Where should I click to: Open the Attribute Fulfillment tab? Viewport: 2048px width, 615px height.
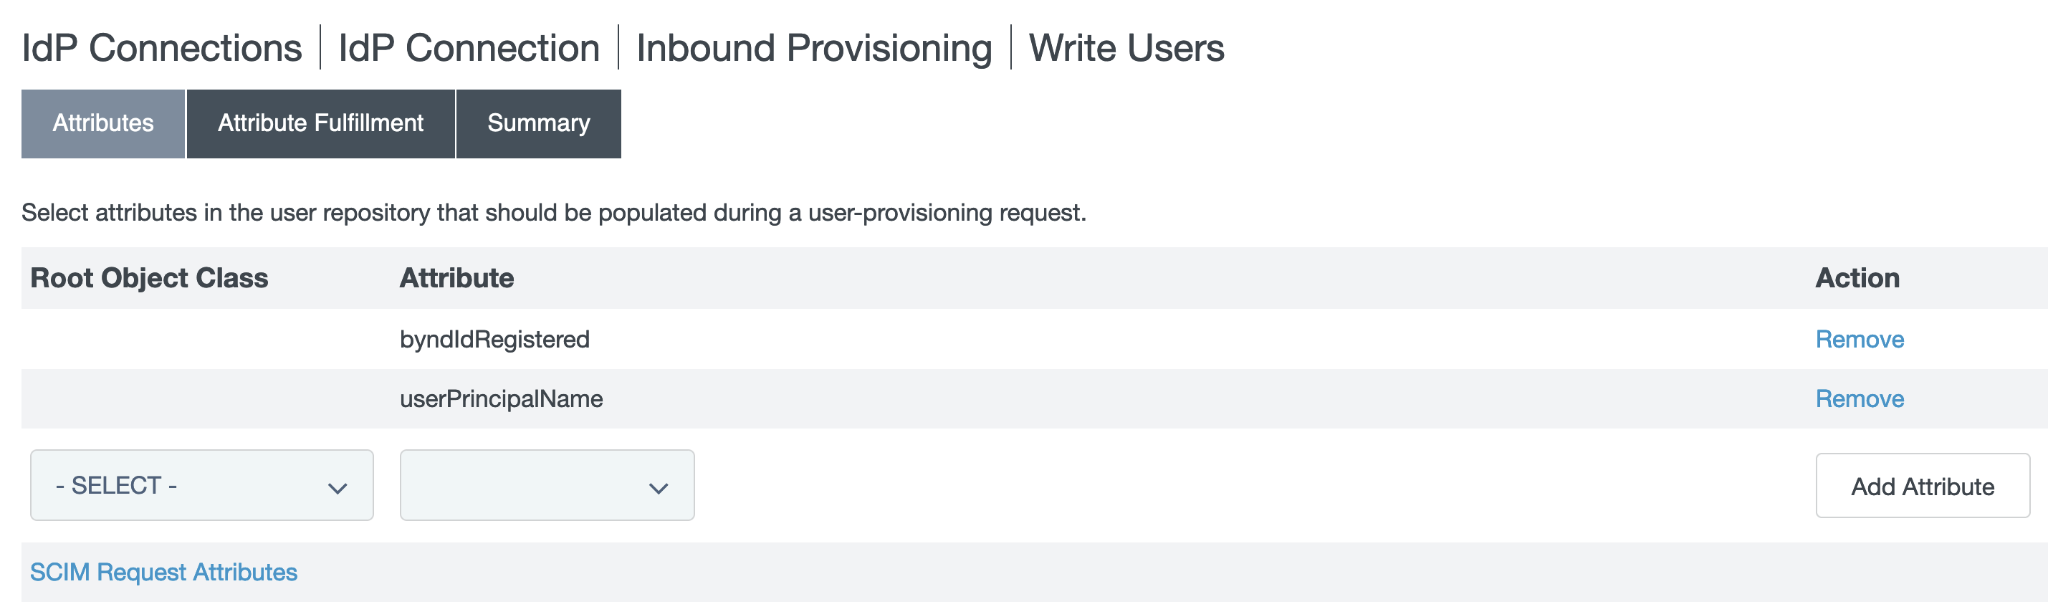pos(320,123)
